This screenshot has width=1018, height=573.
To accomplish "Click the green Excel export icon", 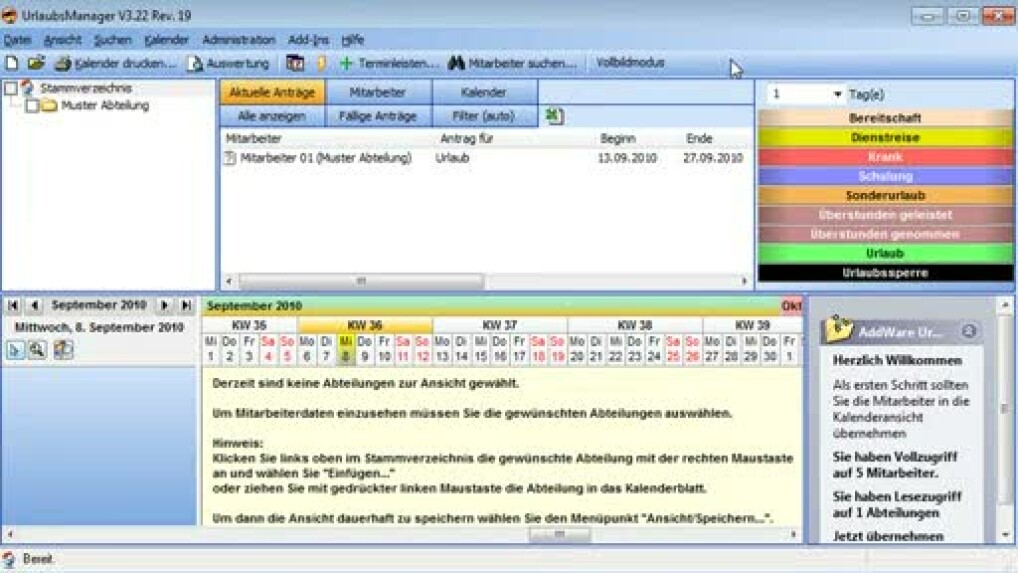I will click(x=554, y=117).
